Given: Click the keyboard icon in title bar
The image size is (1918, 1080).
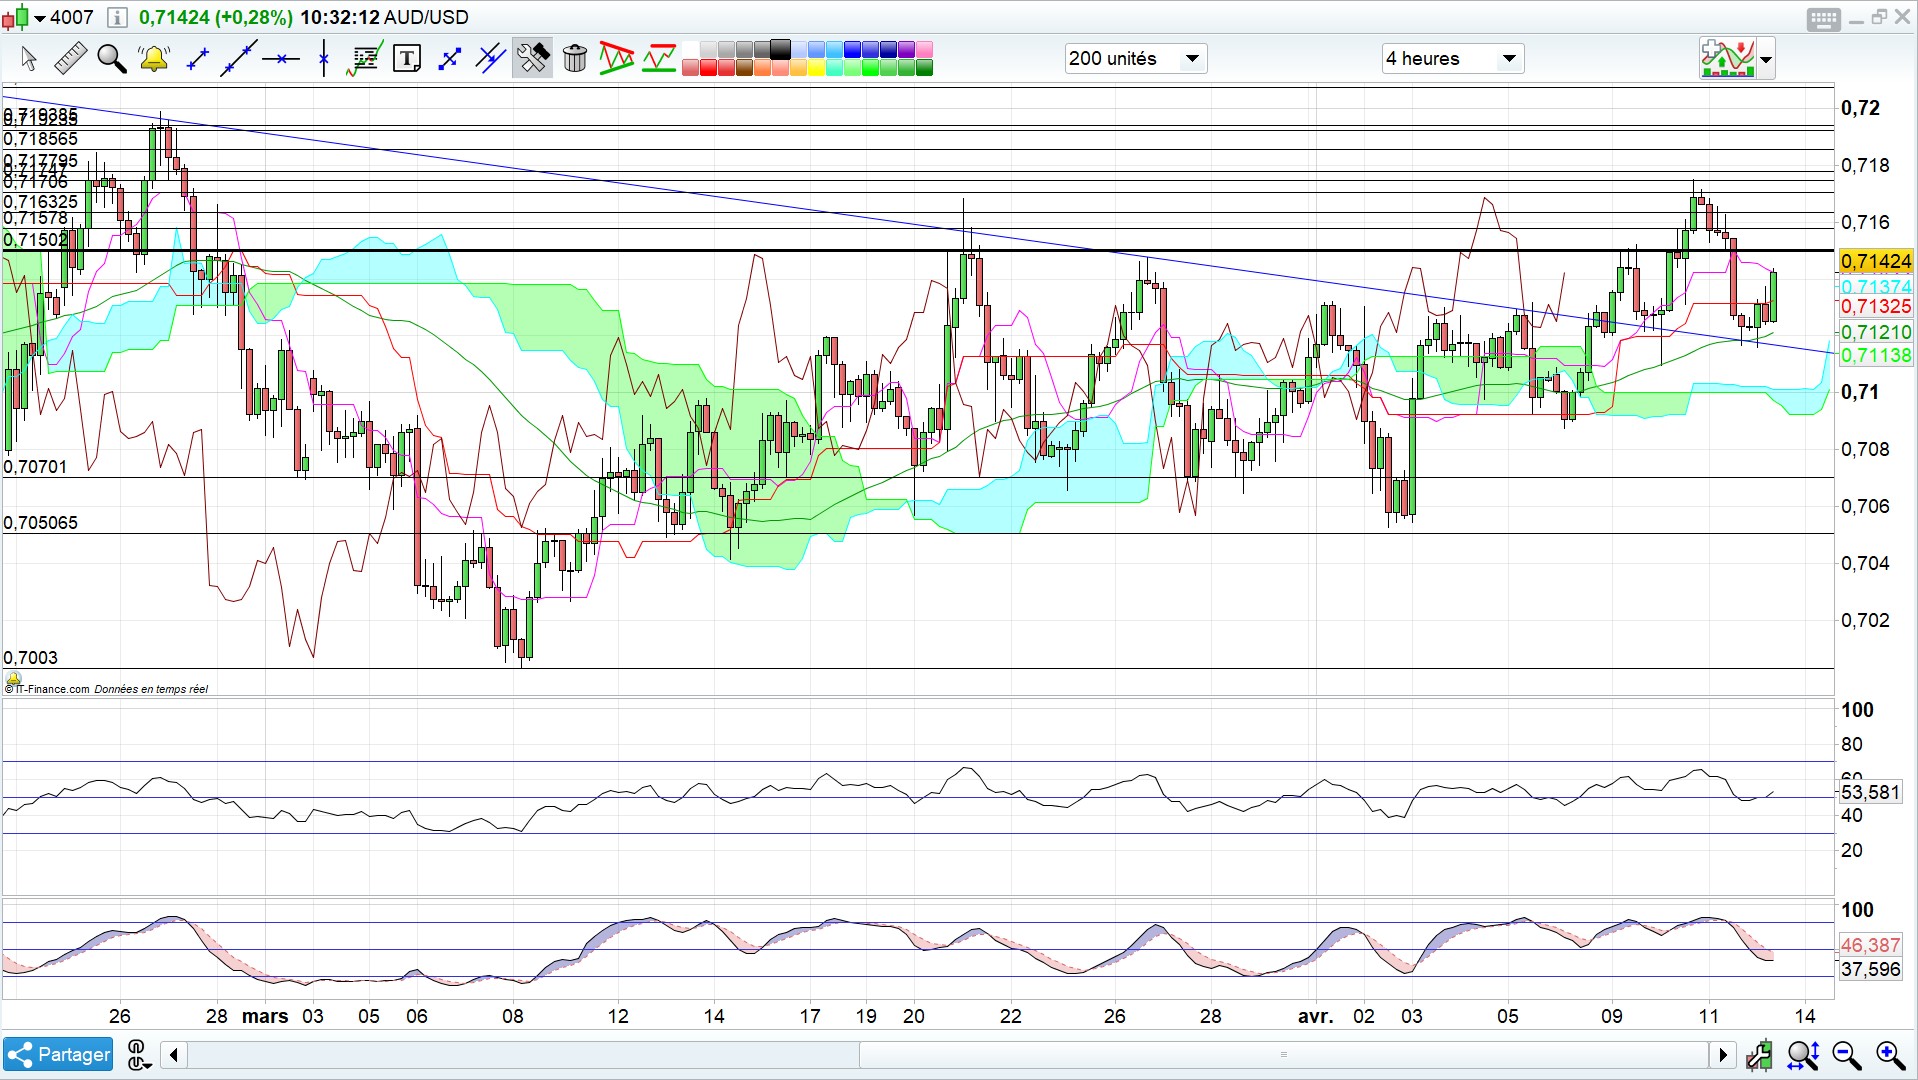Looking at the screenshot, I should (x=1823, y=19).
